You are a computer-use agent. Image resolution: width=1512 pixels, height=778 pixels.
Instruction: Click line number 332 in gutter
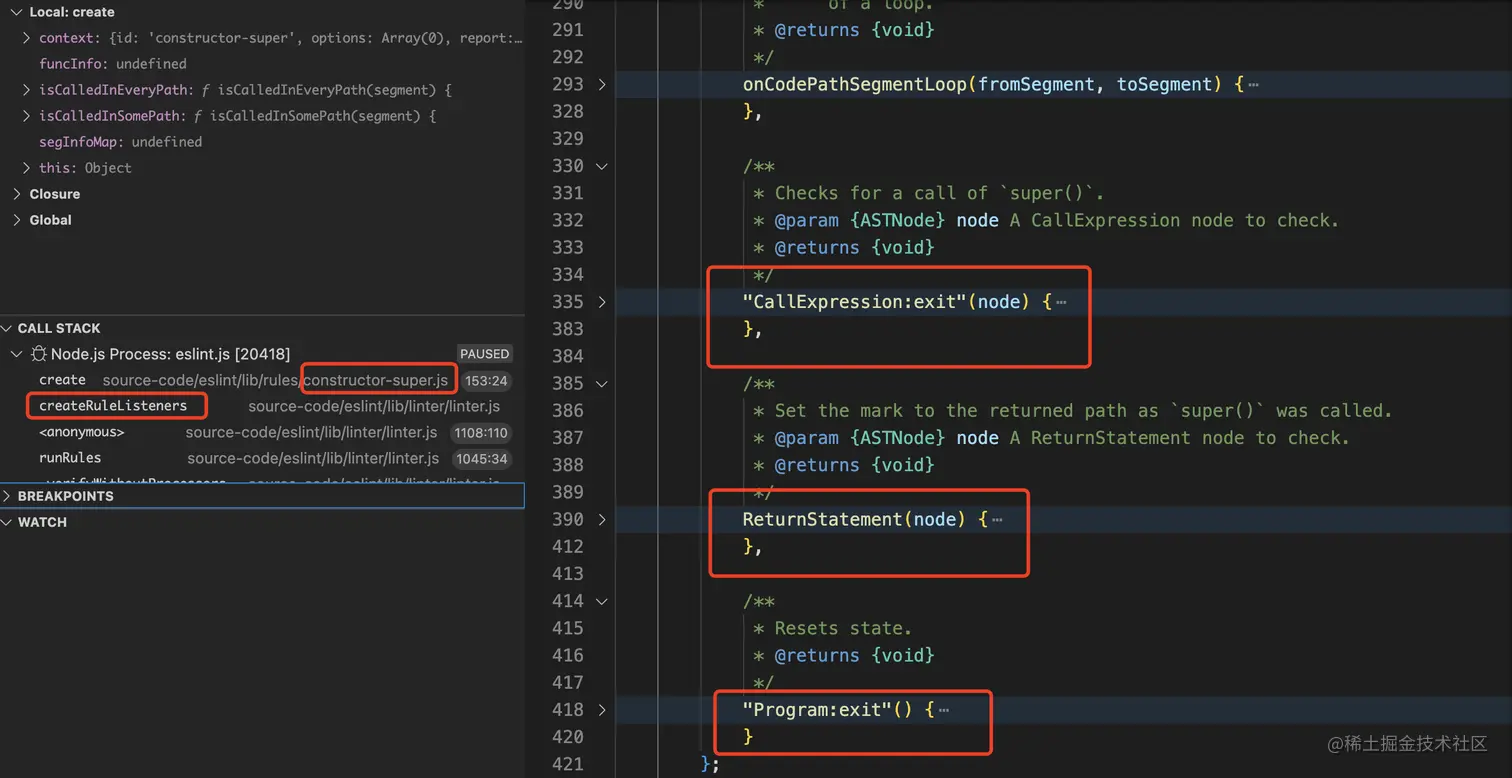pos(567,220)
